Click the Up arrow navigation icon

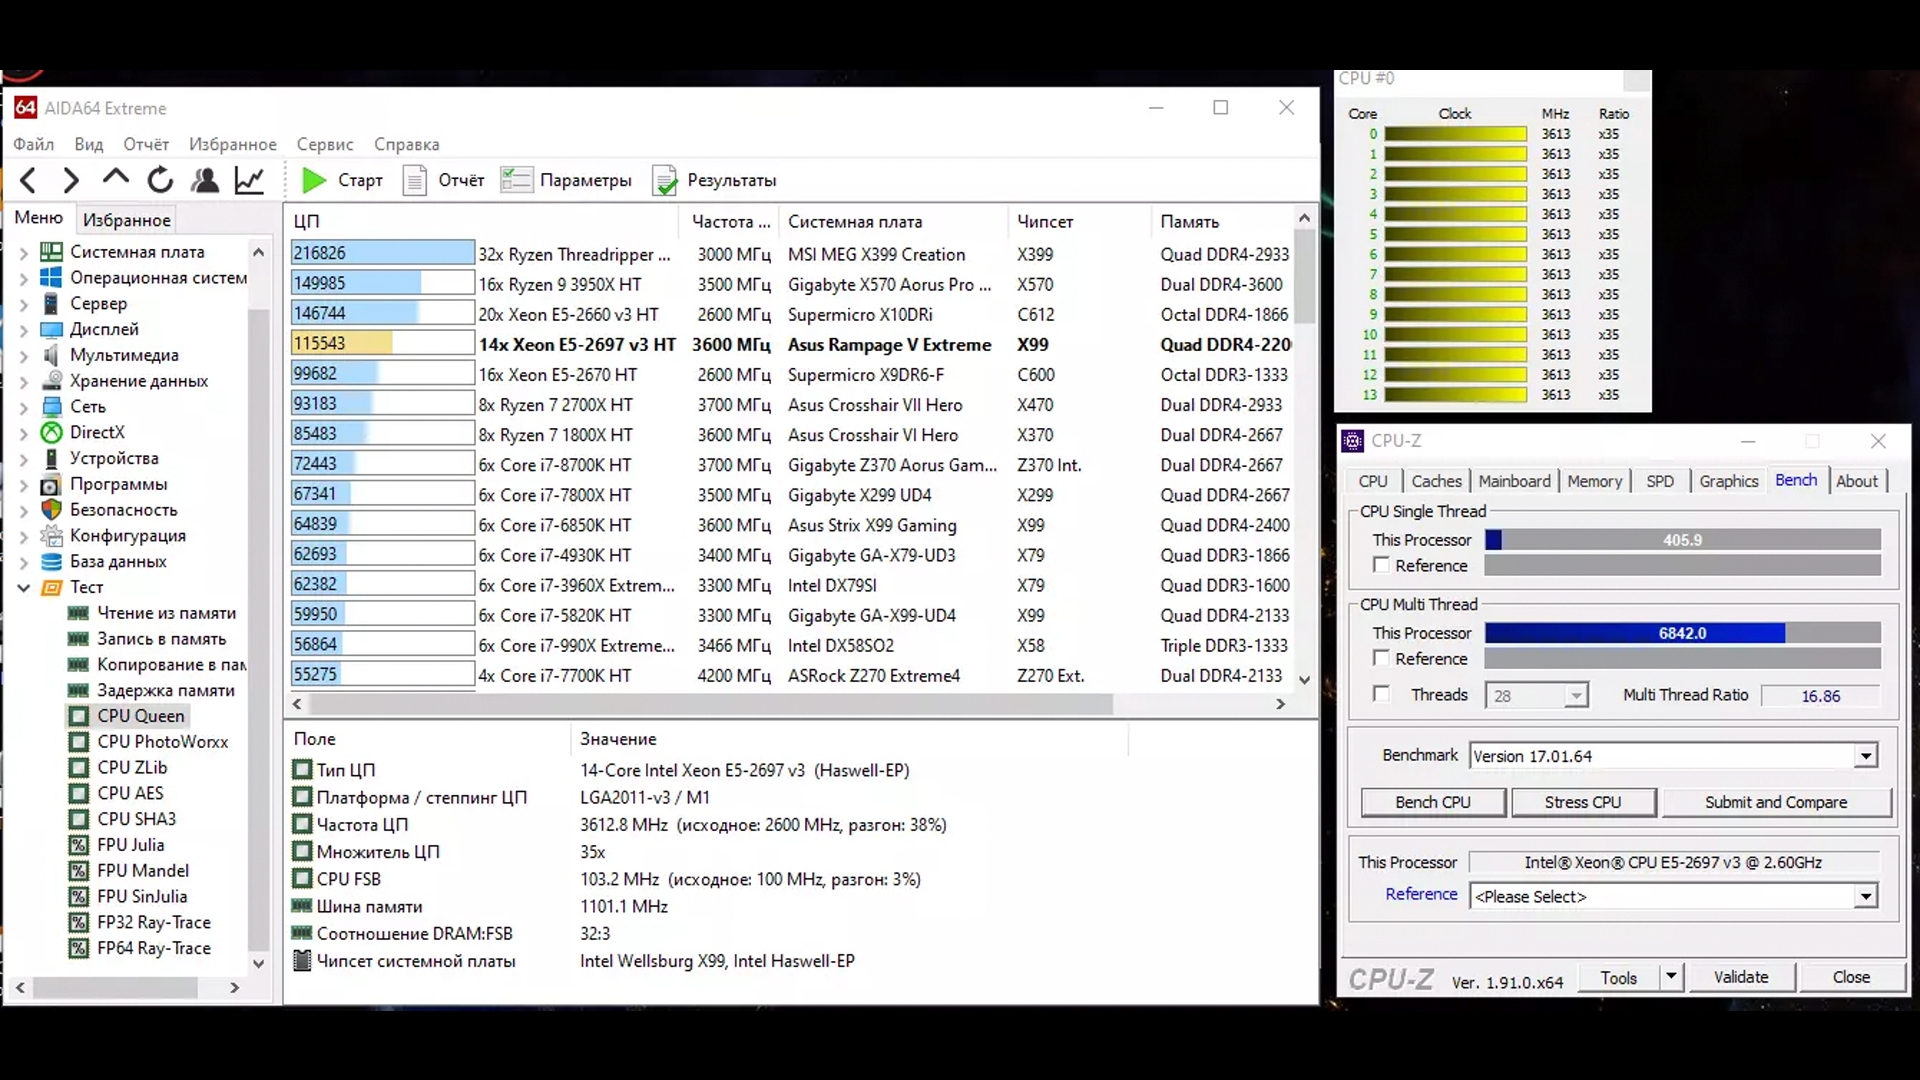pyautogui.click(x=115, y=178)
